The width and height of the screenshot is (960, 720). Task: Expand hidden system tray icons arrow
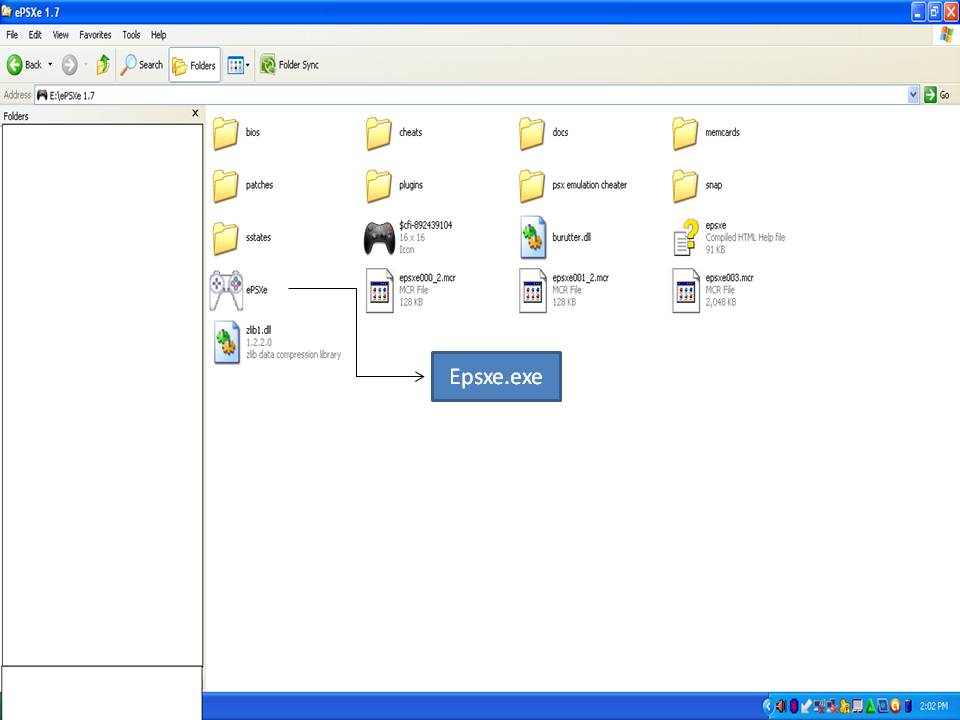(767, 706)
